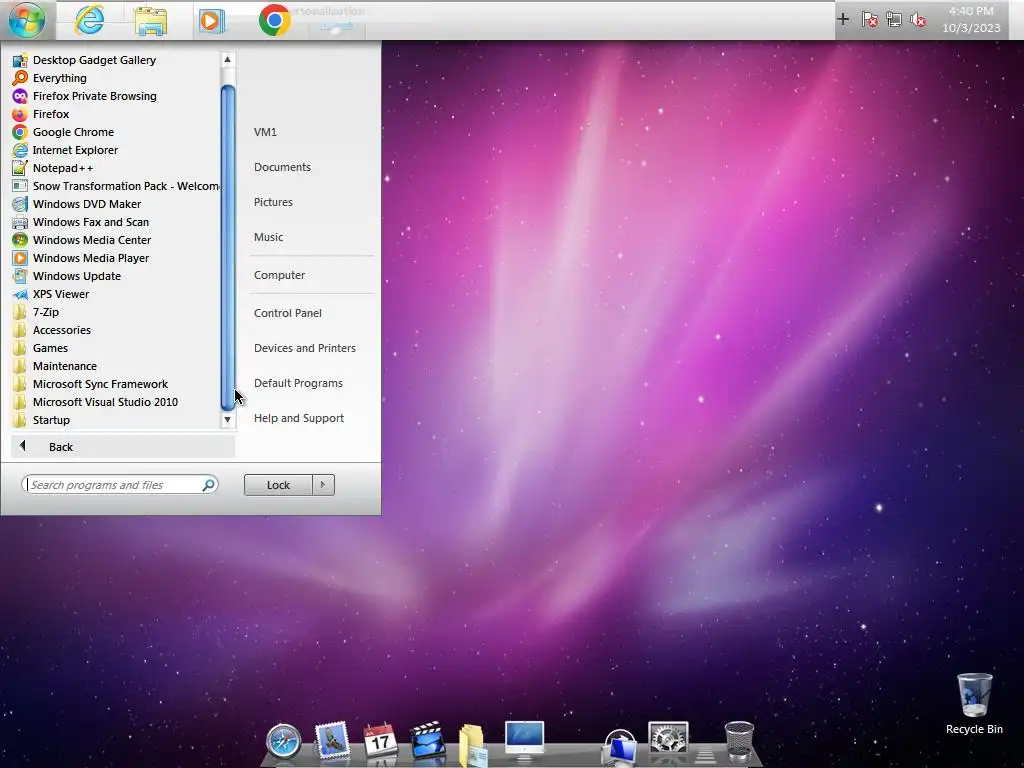Click the System Preferences gear dock icon
The height and width of the screenshot is (768, 1024).
tap(667, 739)
